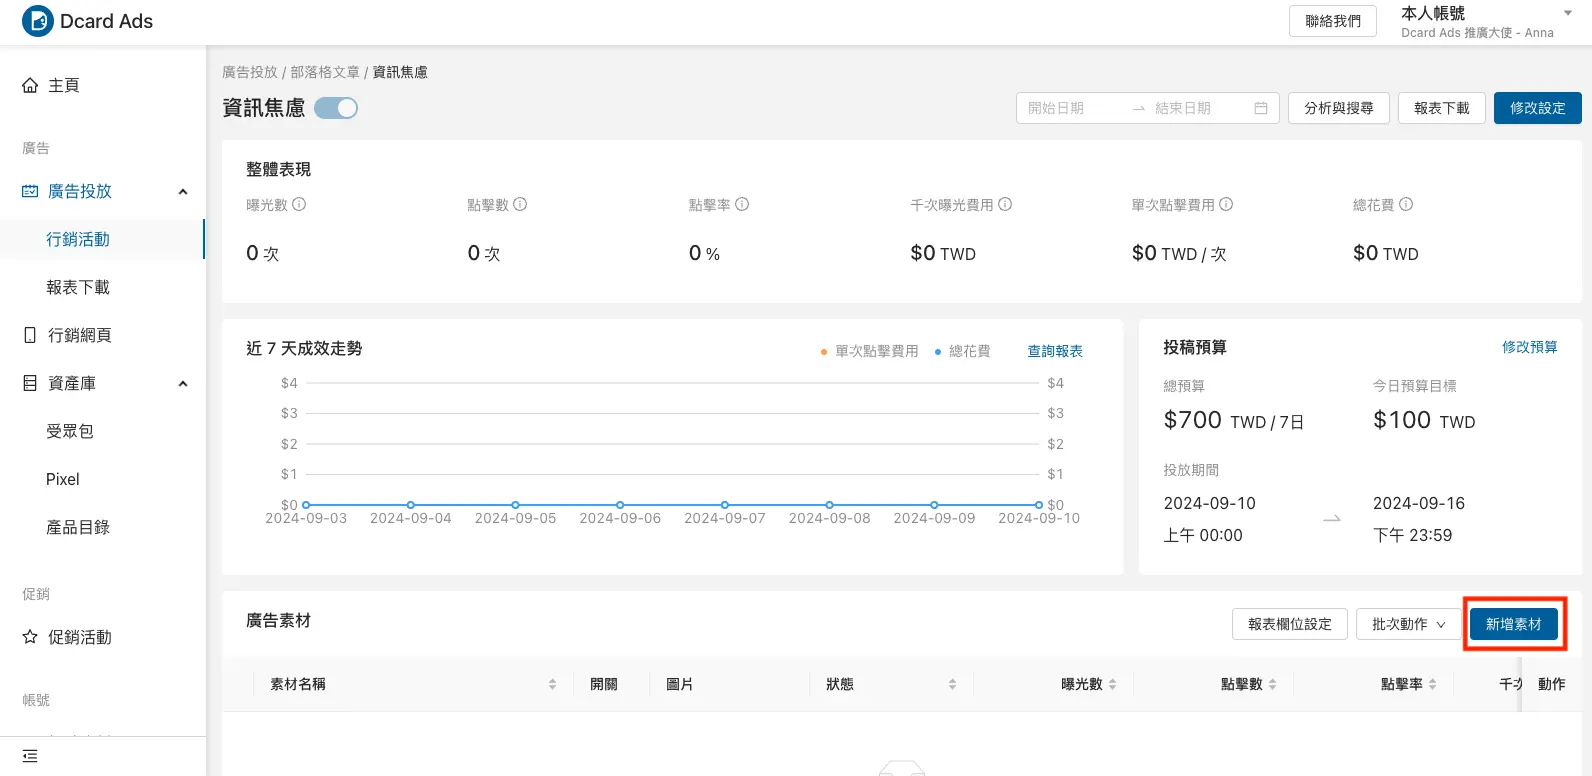
Task: Sort table by 素材名稱 sort arrows
Action: point(552,684)
